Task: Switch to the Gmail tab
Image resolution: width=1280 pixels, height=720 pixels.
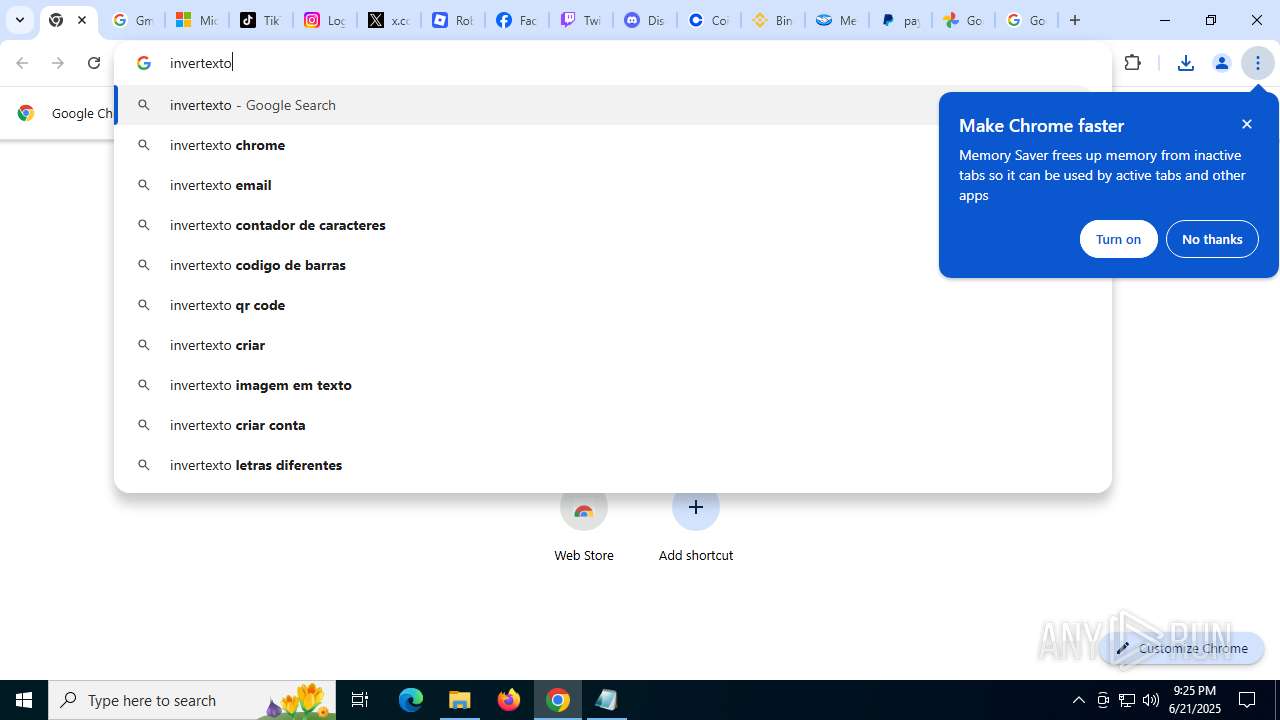Action: point(132,20)
